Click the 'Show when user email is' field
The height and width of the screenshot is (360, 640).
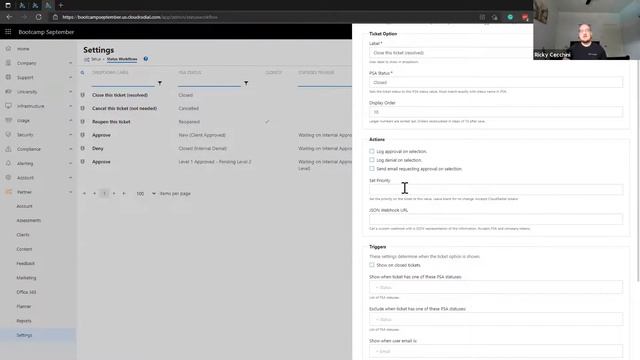[496, 351]
